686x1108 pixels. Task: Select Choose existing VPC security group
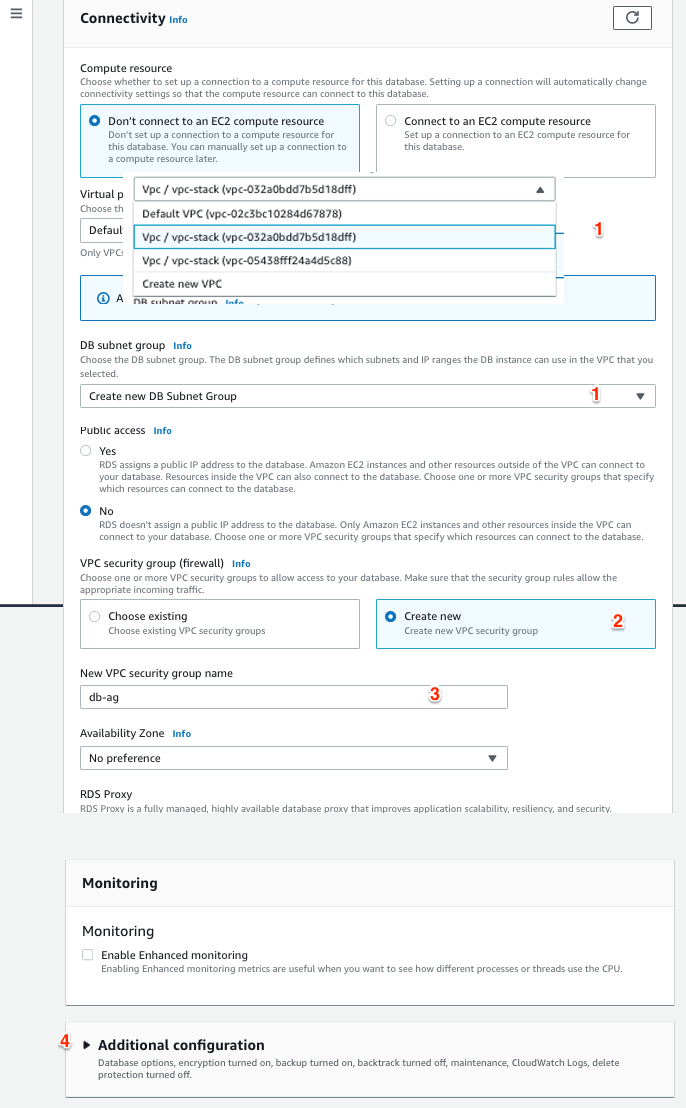[95, 617]
